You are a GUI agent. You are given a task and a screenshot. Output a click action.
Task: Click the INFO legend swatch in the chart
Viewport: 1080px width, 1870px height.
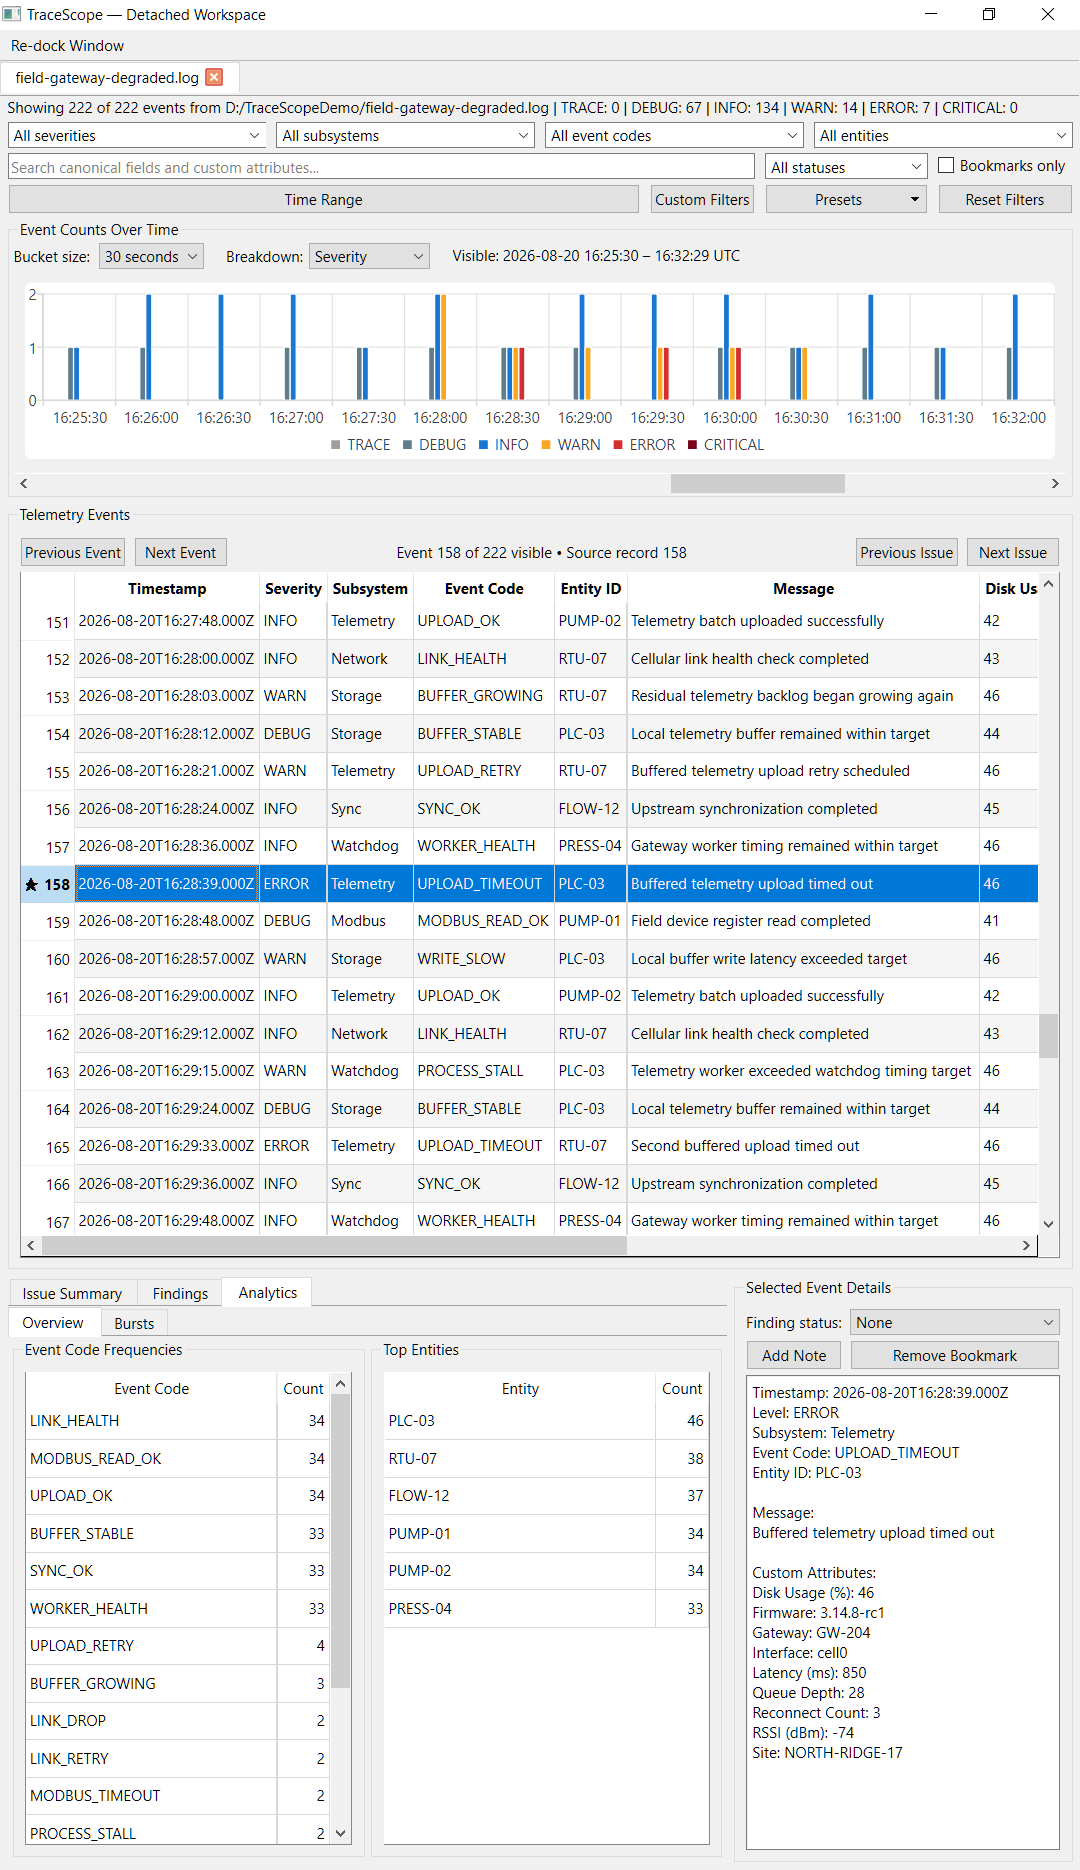[x=484, y=445]
